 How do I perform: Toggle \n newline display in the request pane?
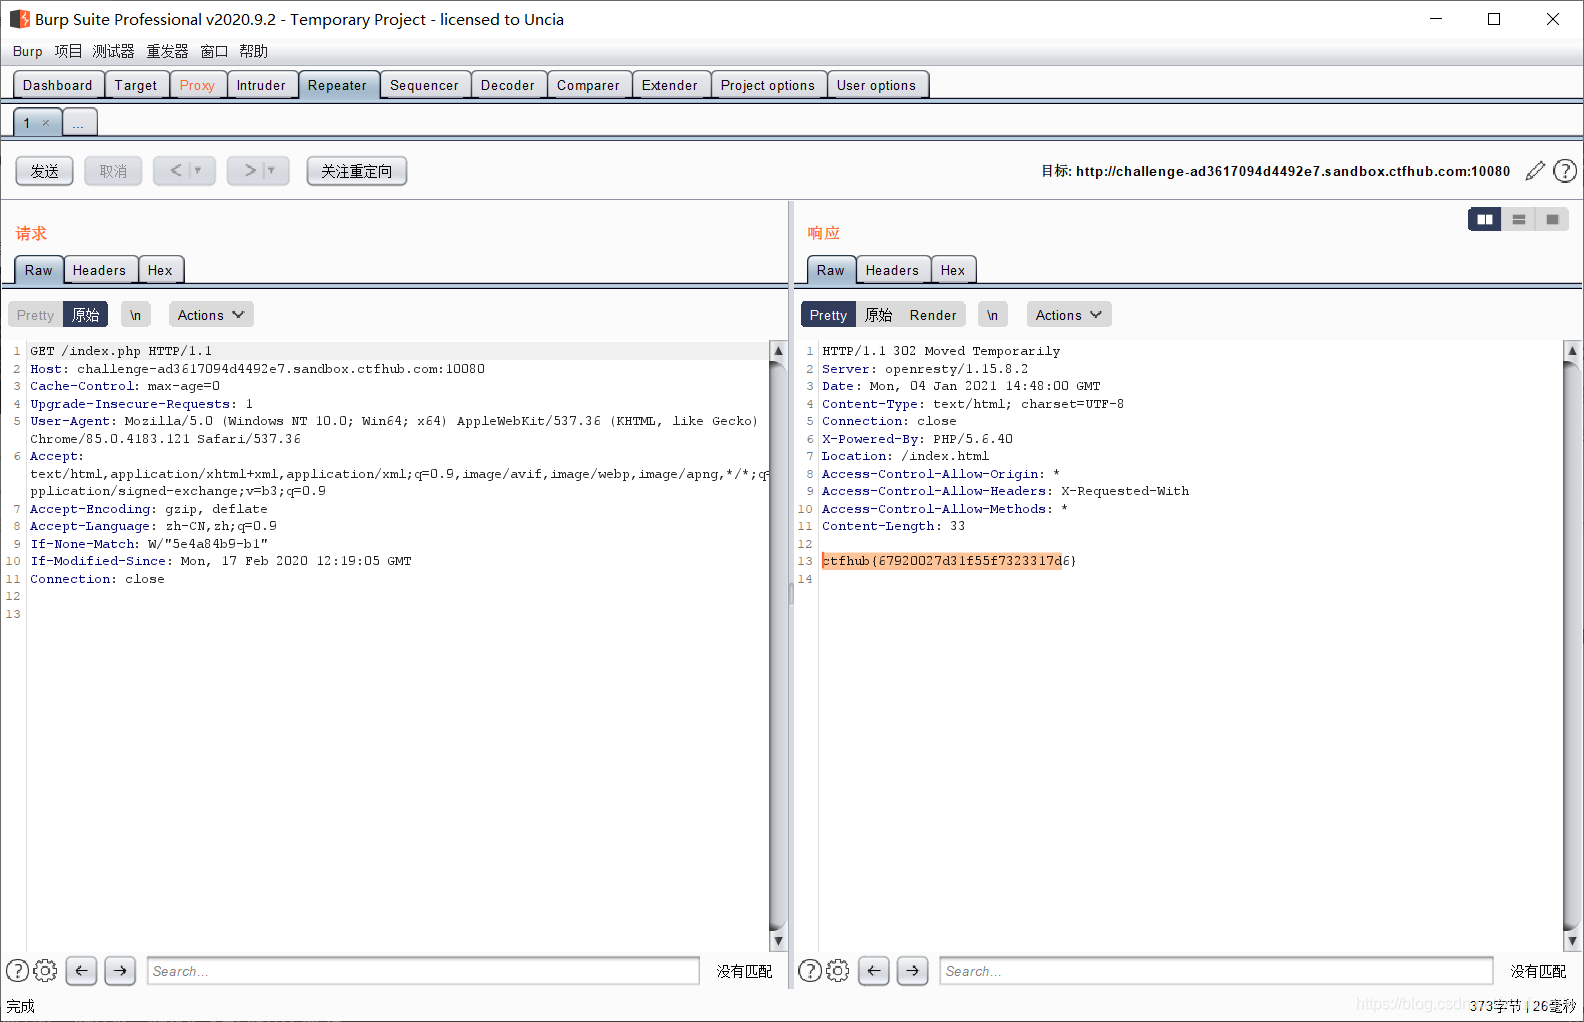(135, 315)
